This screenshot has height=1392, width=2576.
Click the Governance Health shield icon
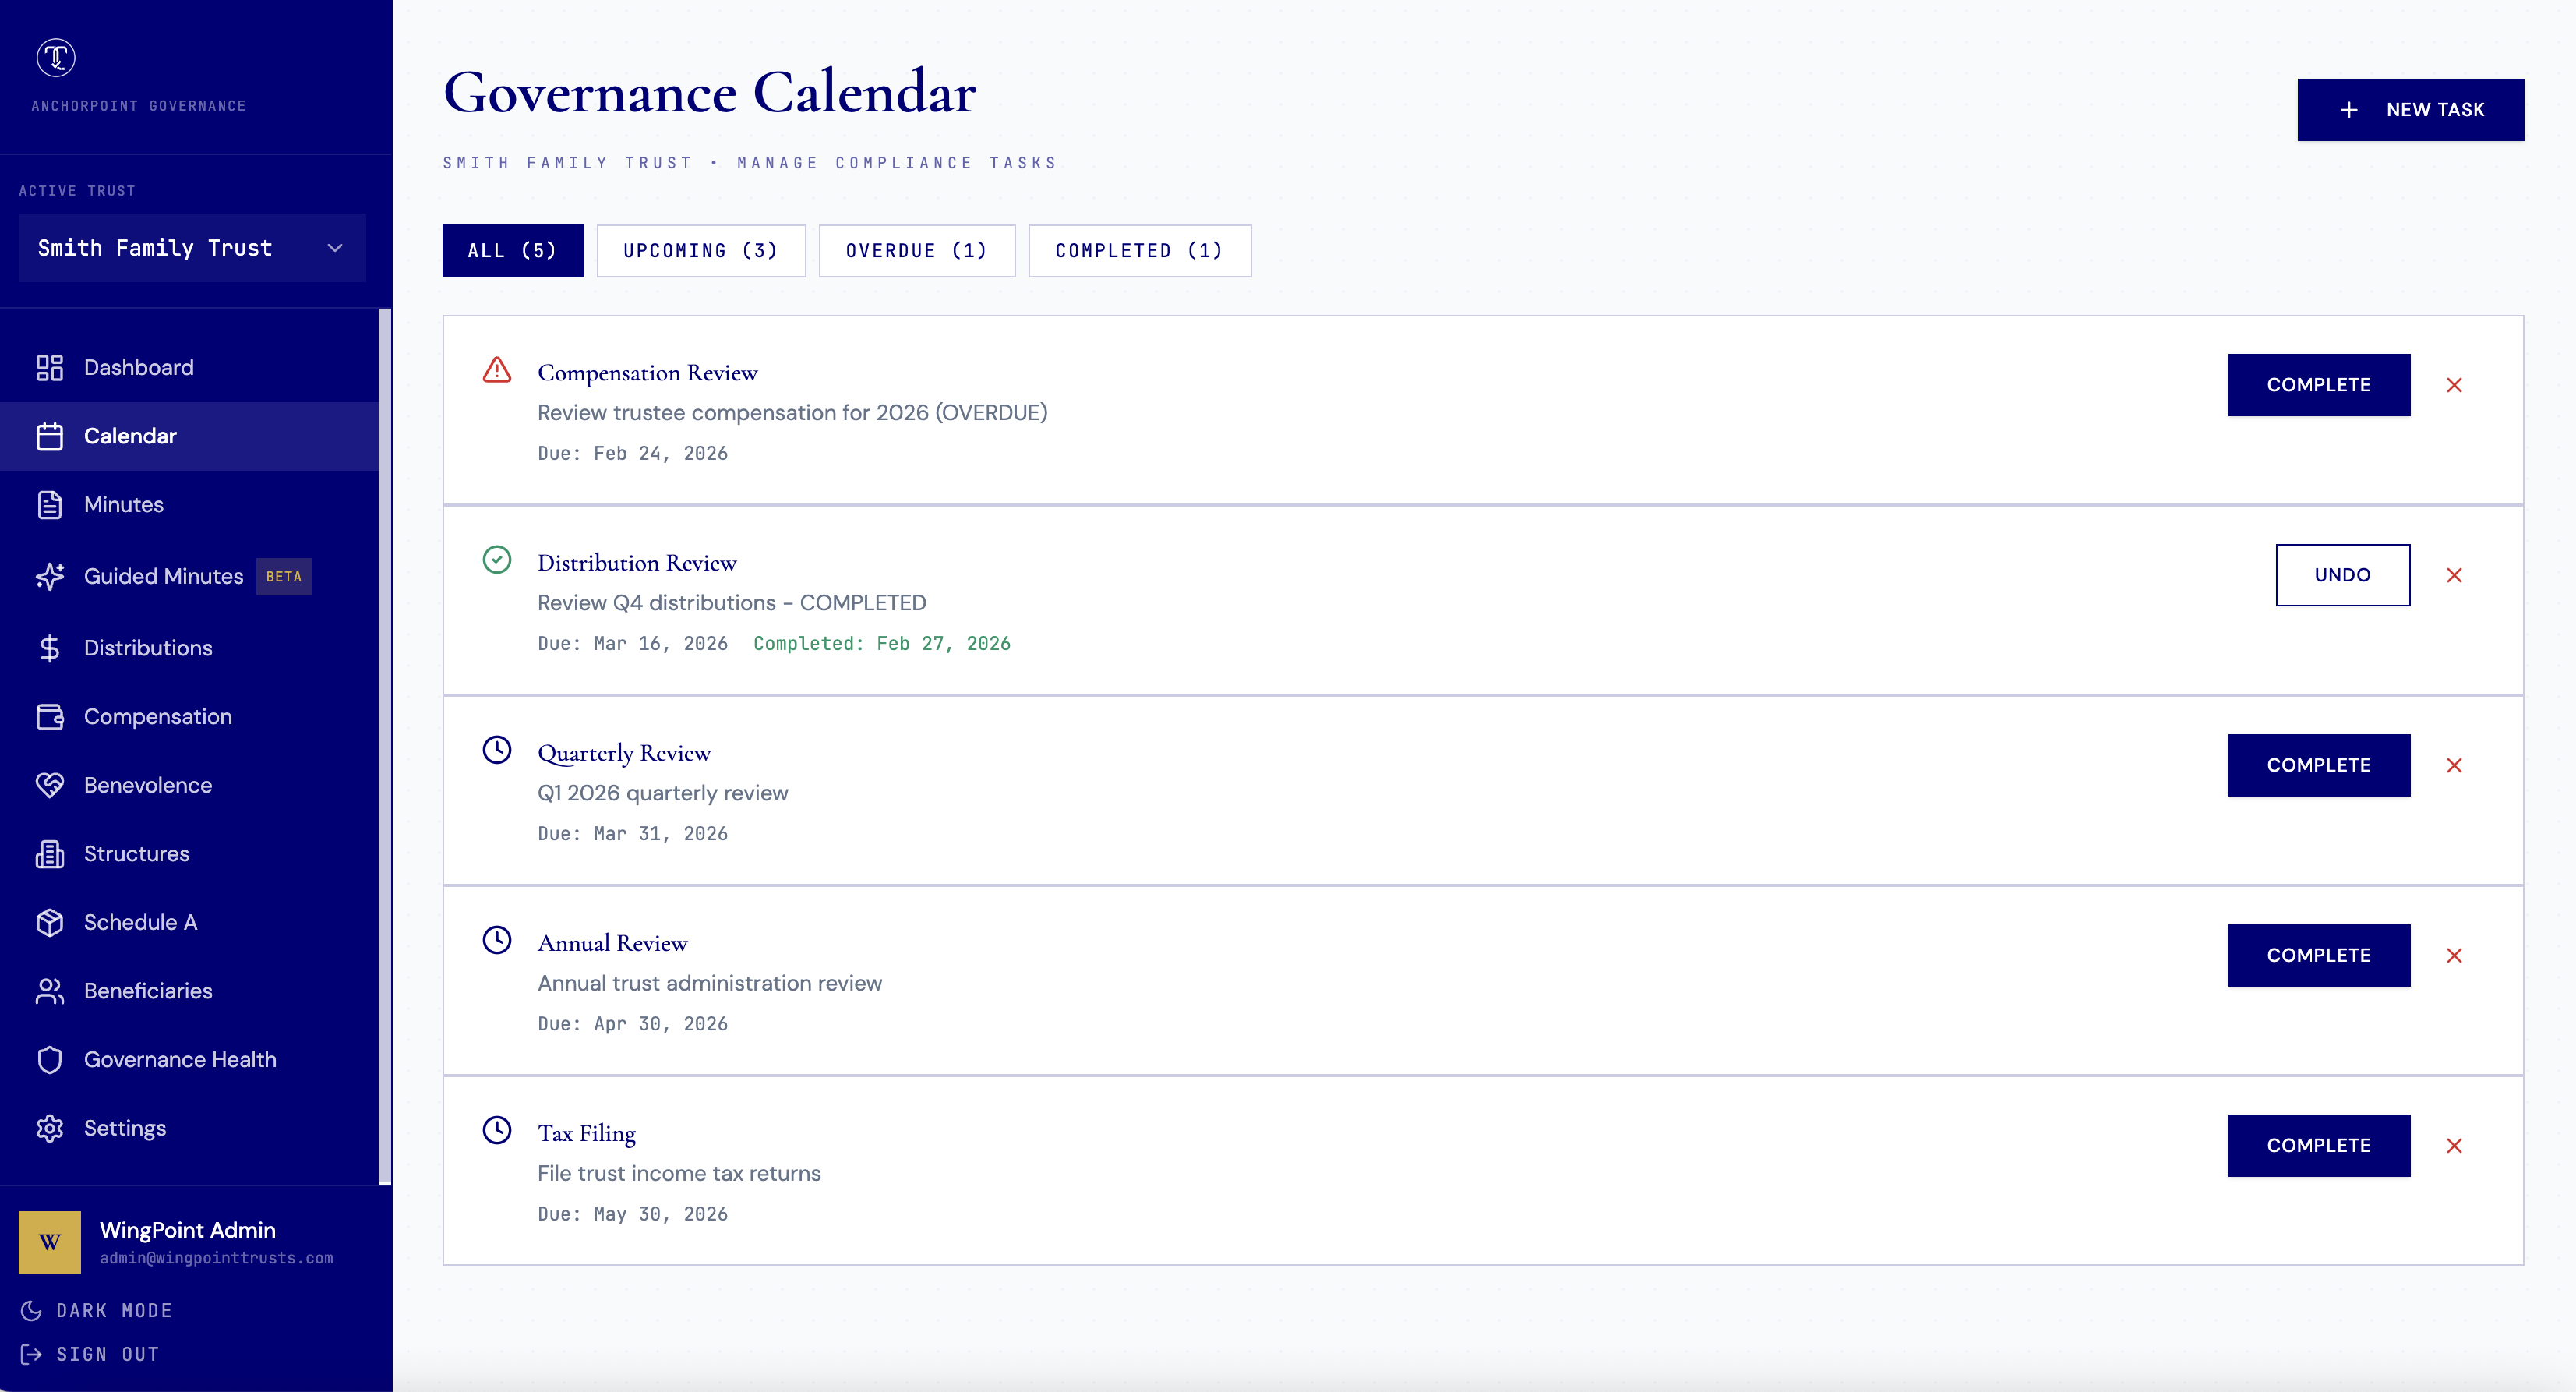click(49, 1059)
